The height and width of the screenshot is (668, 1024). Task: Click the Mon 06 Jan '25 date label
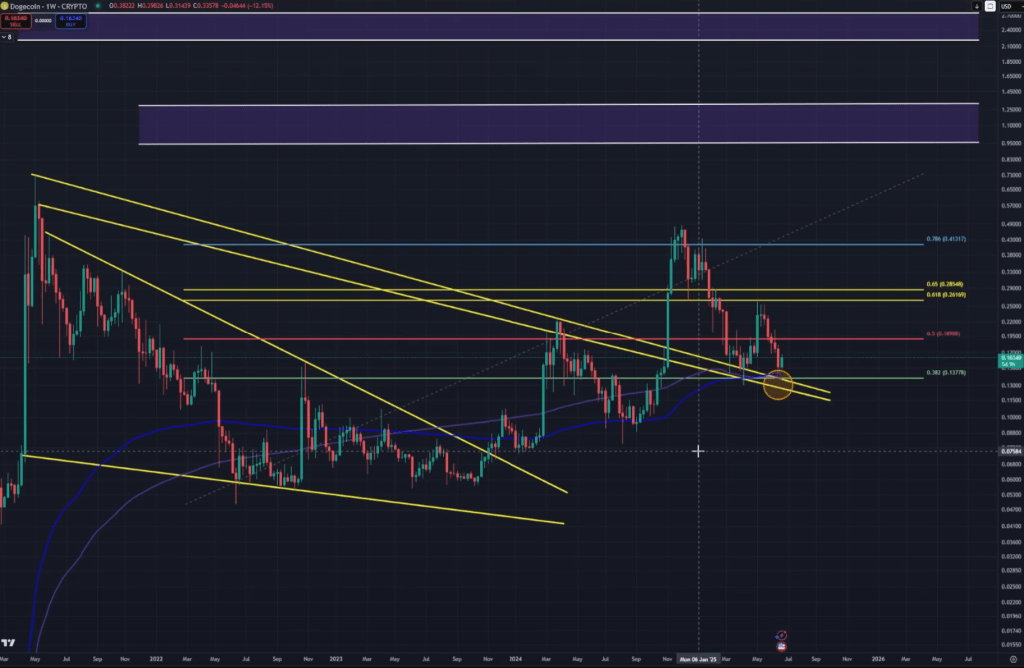[x=698, y=660]
